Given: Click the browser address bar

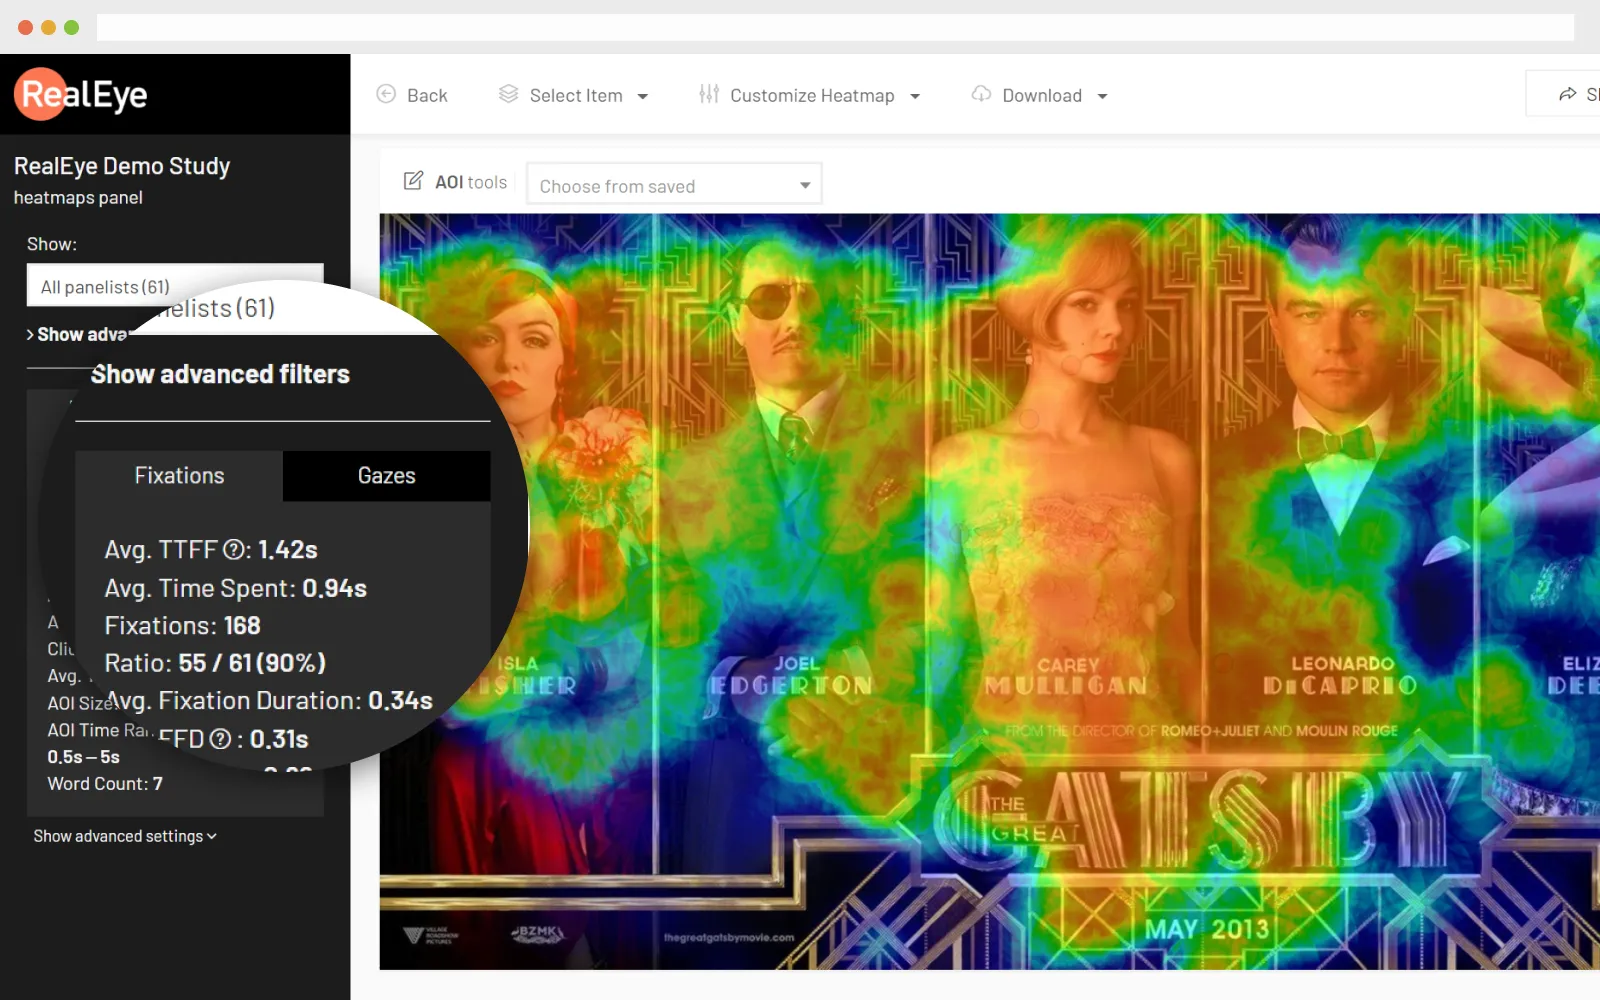Looking at the screenshot, I should 835,27.
